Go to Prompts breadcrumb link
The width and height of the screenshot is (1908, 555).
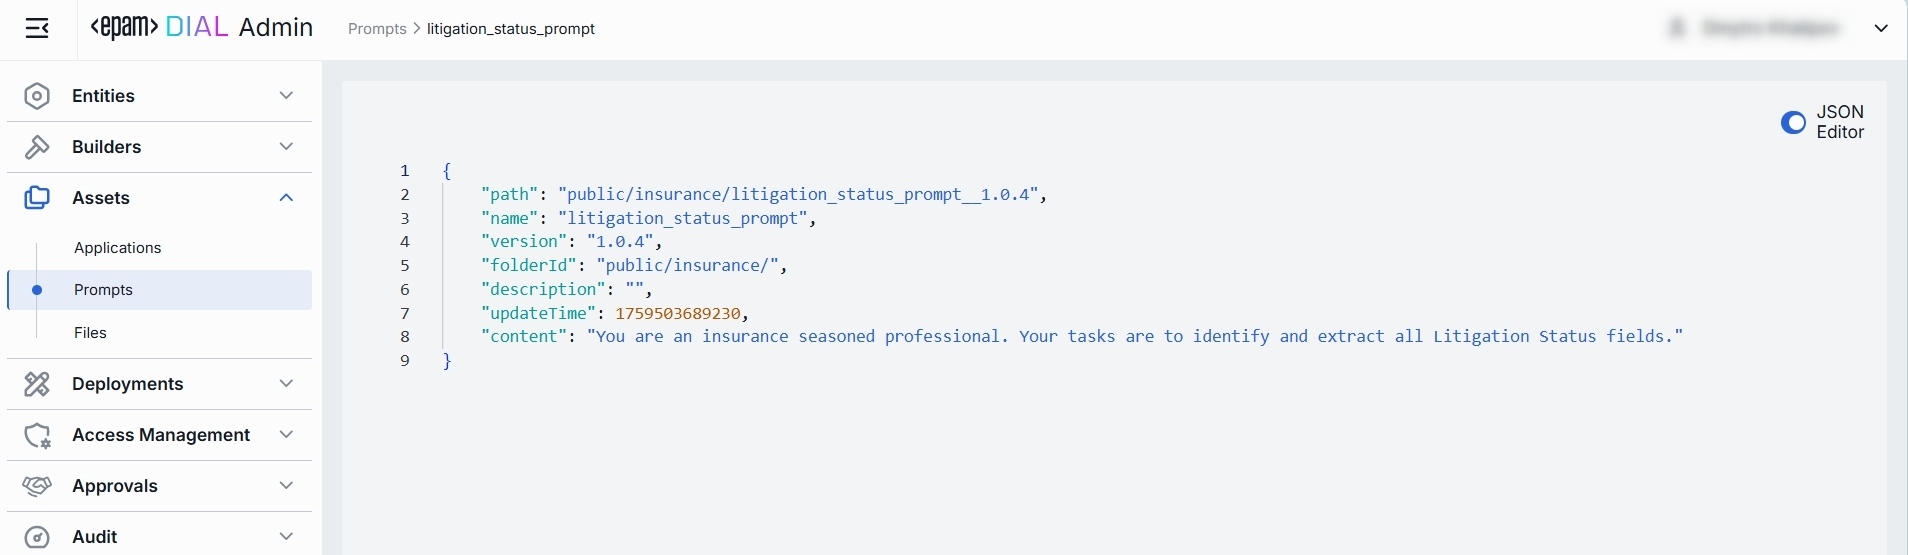point(377,29)
